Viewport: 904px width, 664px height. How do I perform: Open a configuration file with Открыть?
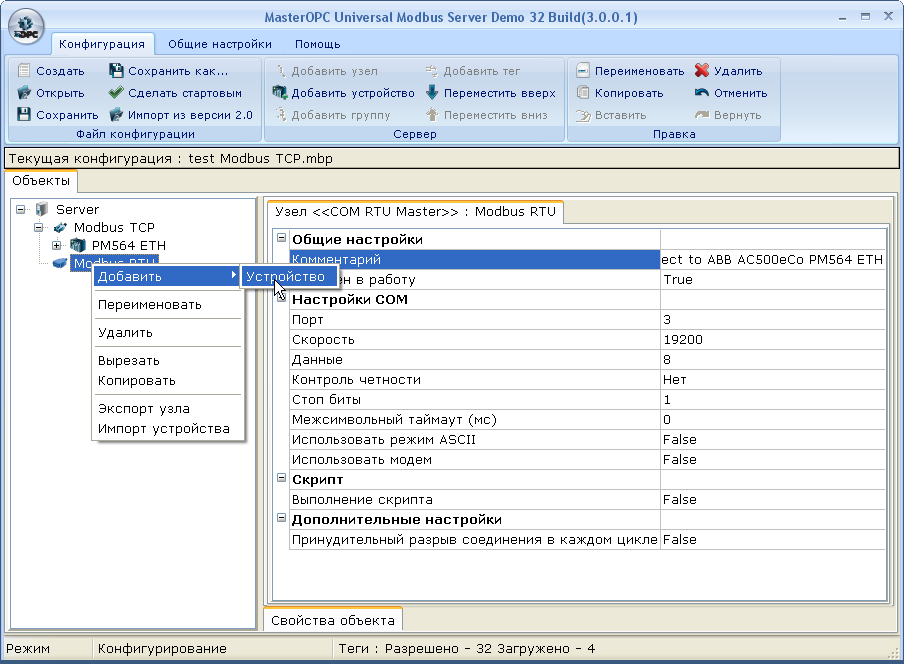pos(25,93)
